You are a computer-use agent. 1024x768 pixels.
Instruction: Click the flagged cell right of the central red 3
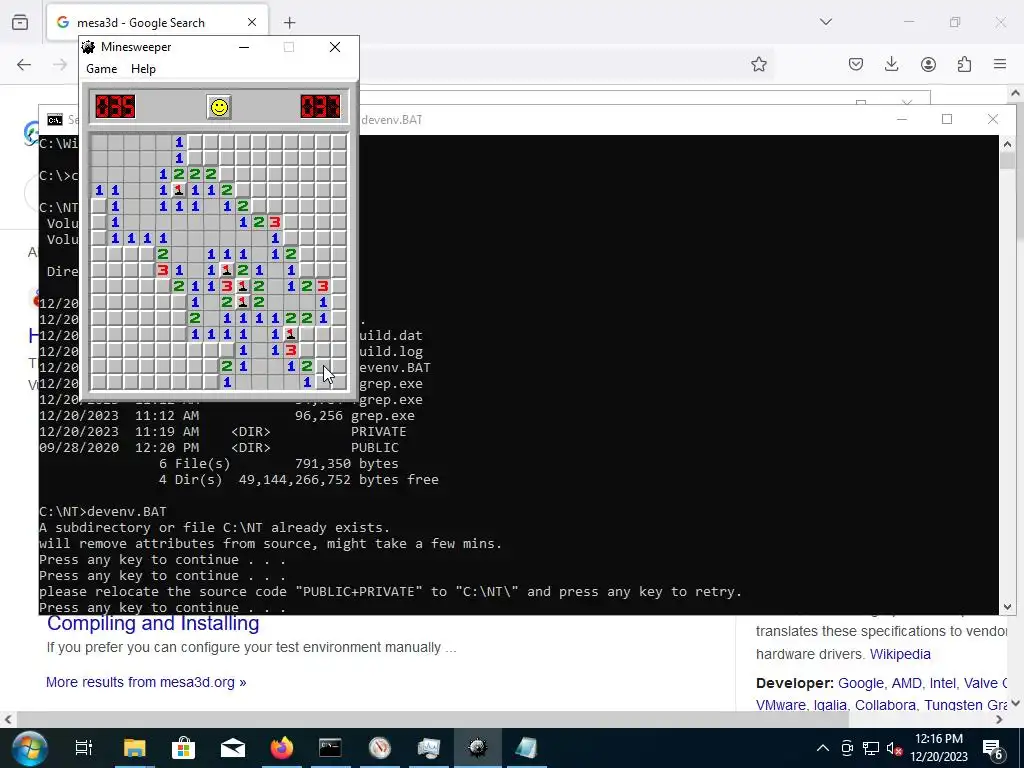243,286
